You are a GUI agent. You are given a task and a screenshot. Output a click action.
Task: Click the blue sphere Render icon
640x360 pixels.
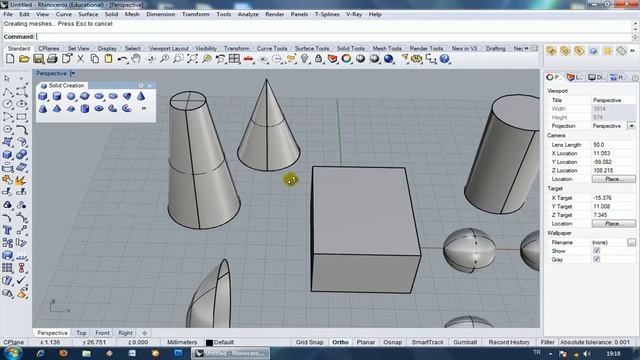tap(389, 59)
